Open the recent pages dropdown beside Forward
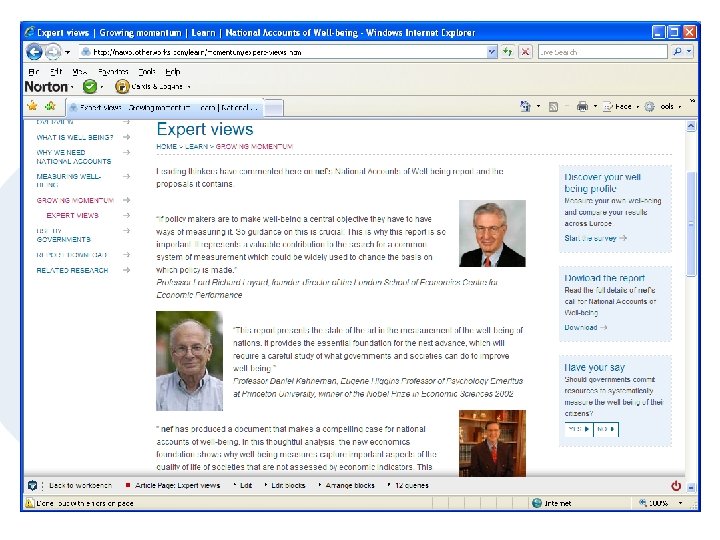Viewport: 720px width, 540px height. tap(68, 52)
